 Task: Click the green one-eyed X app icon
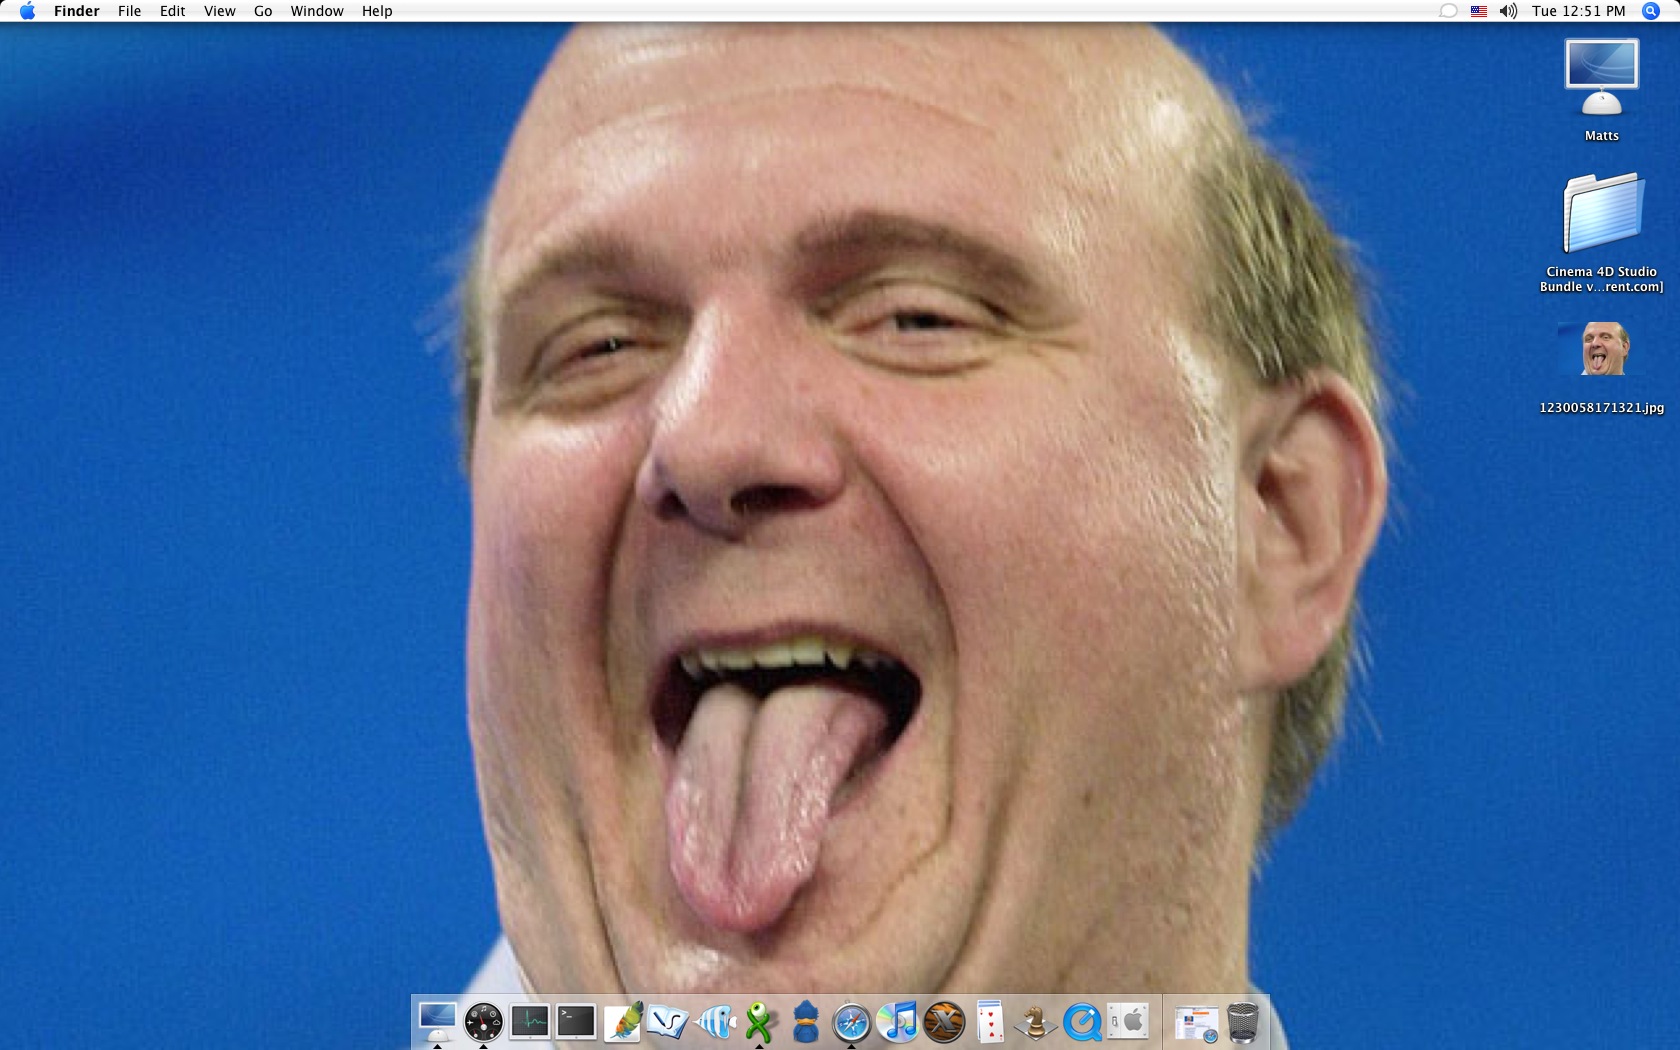pyautogui.click(x=761, y=1022)
